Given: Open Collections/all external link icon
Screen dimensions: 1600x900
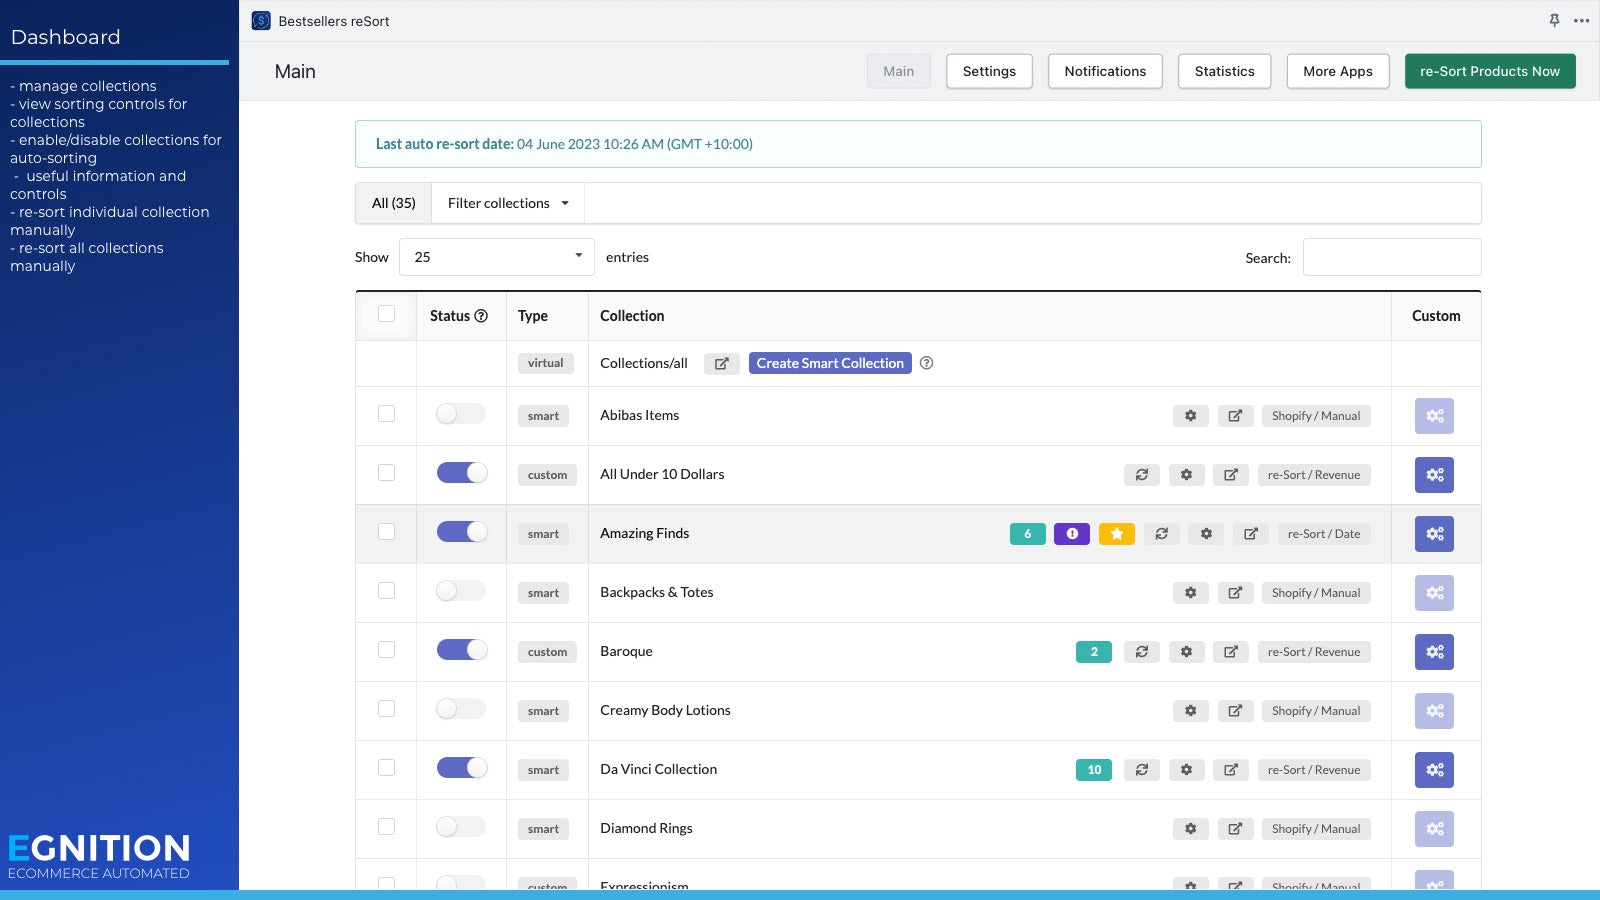Looking at the screenshot, I should (722, 363).
